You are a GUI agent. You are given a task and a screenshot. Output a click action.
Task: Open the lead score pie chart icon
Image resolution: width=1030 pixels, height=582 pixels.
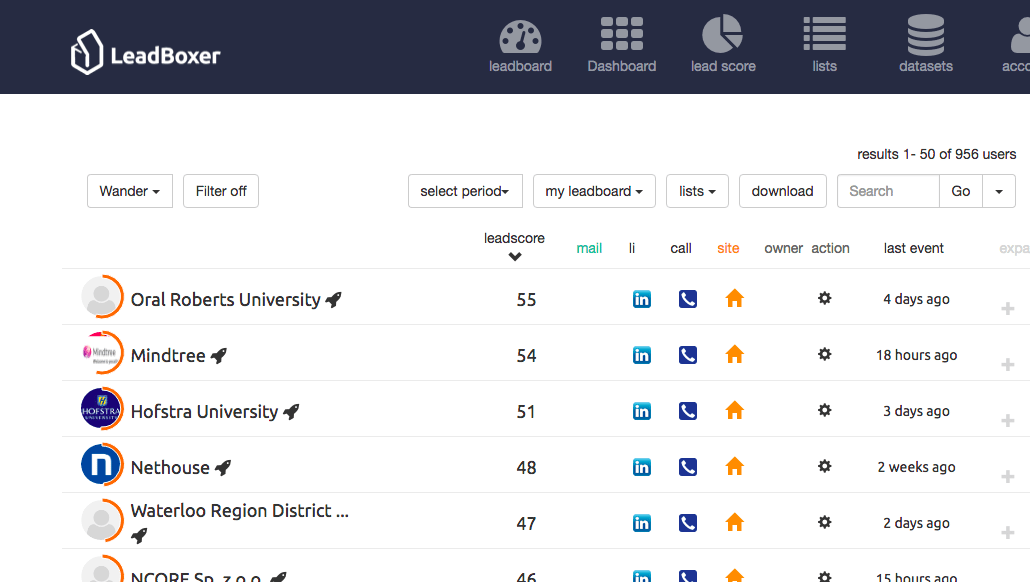pyautogui.click(x=723, y=34)
